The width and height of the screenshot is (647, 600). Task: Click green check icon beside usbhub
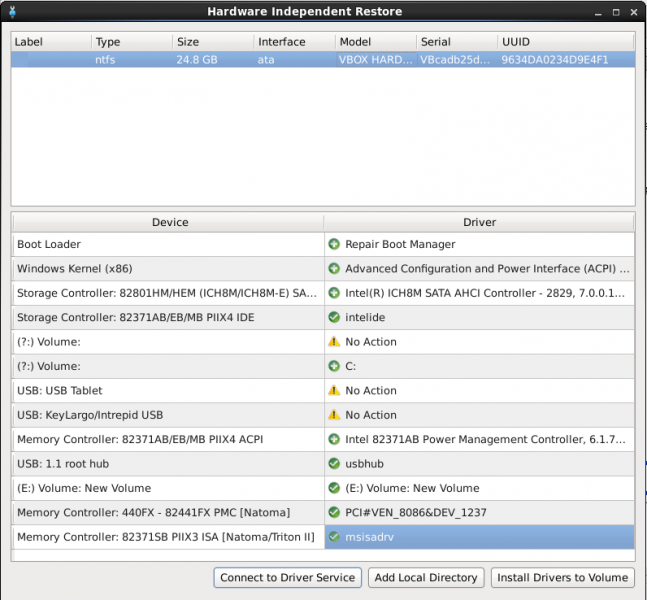334,464
